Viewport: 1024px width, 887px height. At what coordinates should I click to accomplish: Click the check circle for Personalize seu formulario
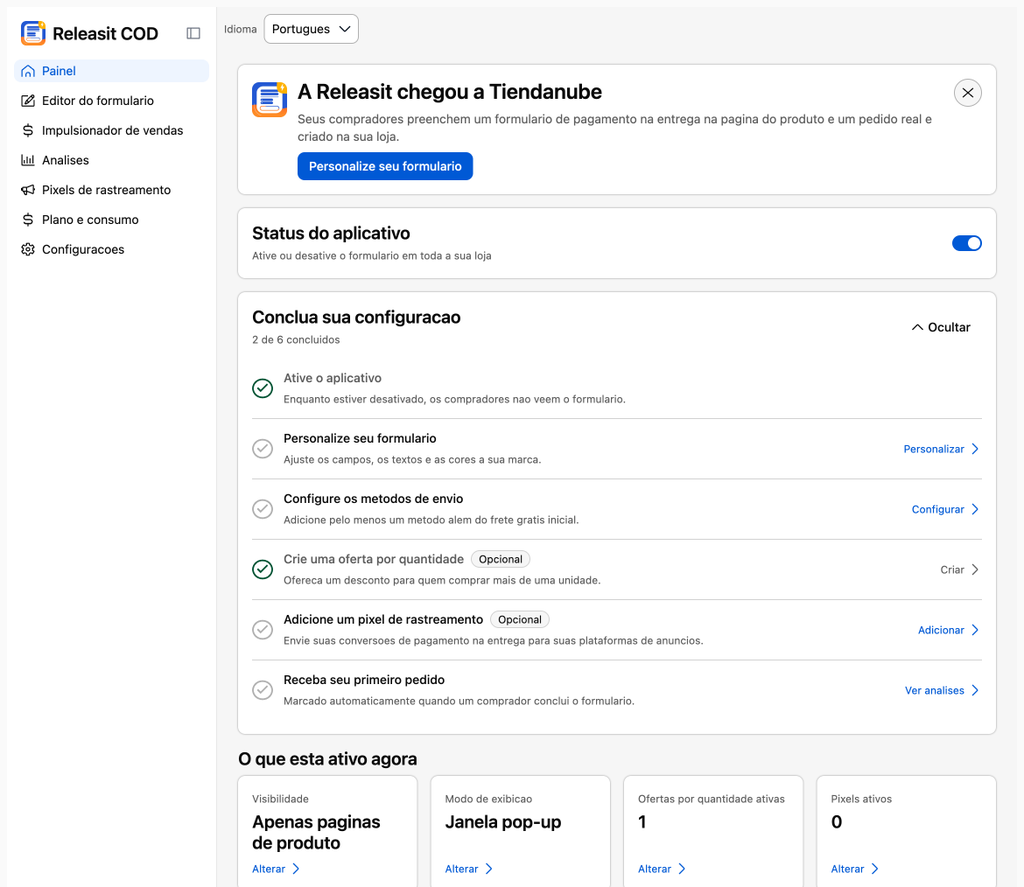tap(263, 449)
